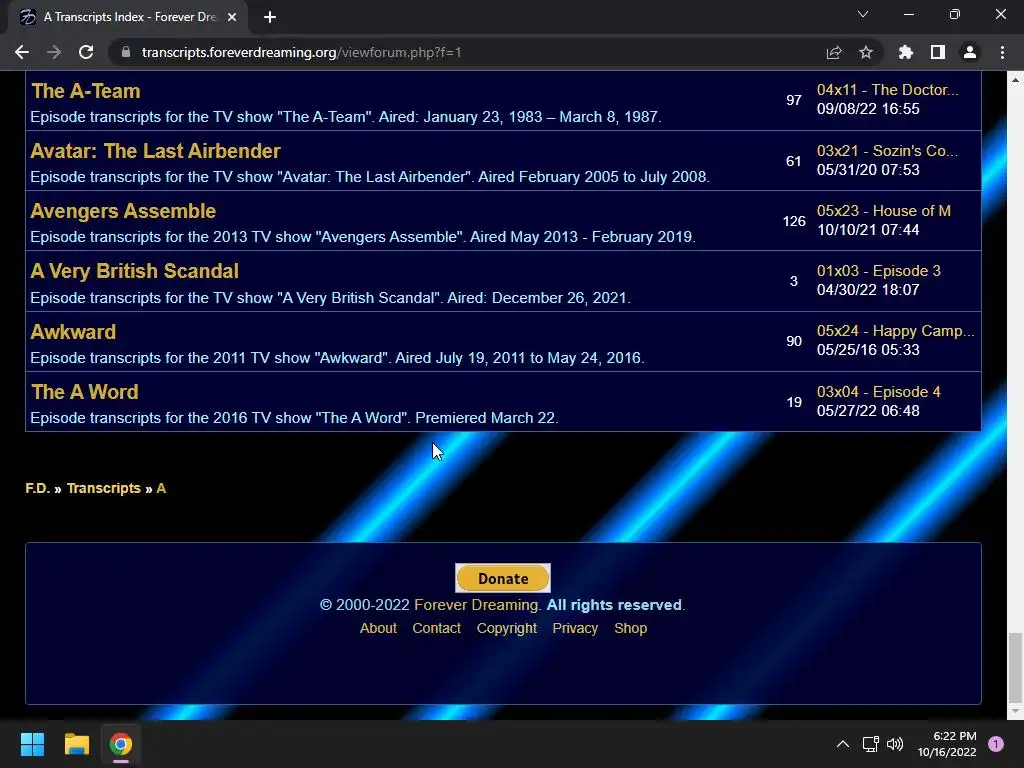The image size is (1024, 768).
Task: Go to F.D. breadcrumb link
Action: point(37,488)
